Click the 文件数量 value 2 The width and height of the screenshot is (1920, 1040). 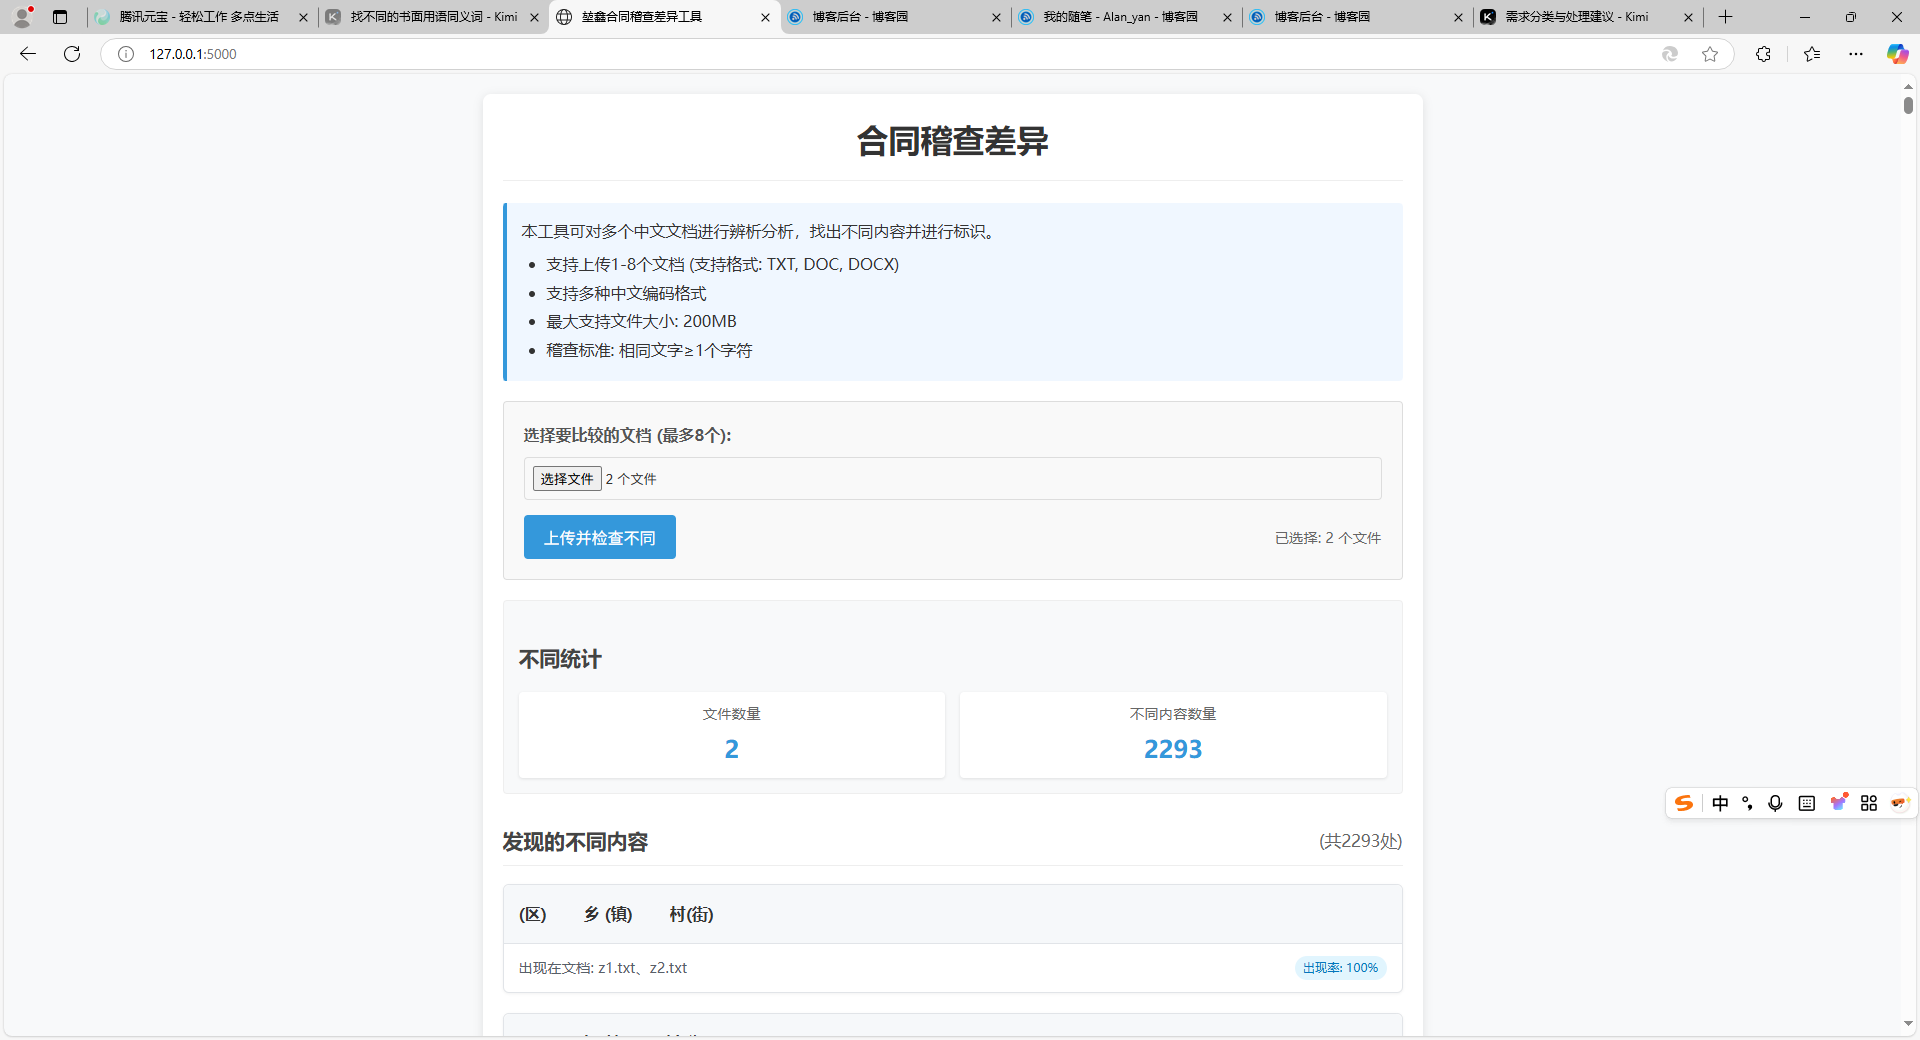(732, 749)
